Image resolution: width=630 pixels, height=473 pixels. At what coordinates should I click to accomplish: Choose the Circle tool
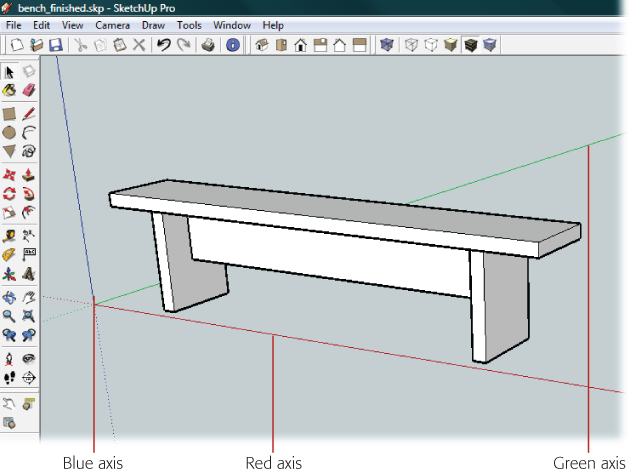click(x=10, y=132)
